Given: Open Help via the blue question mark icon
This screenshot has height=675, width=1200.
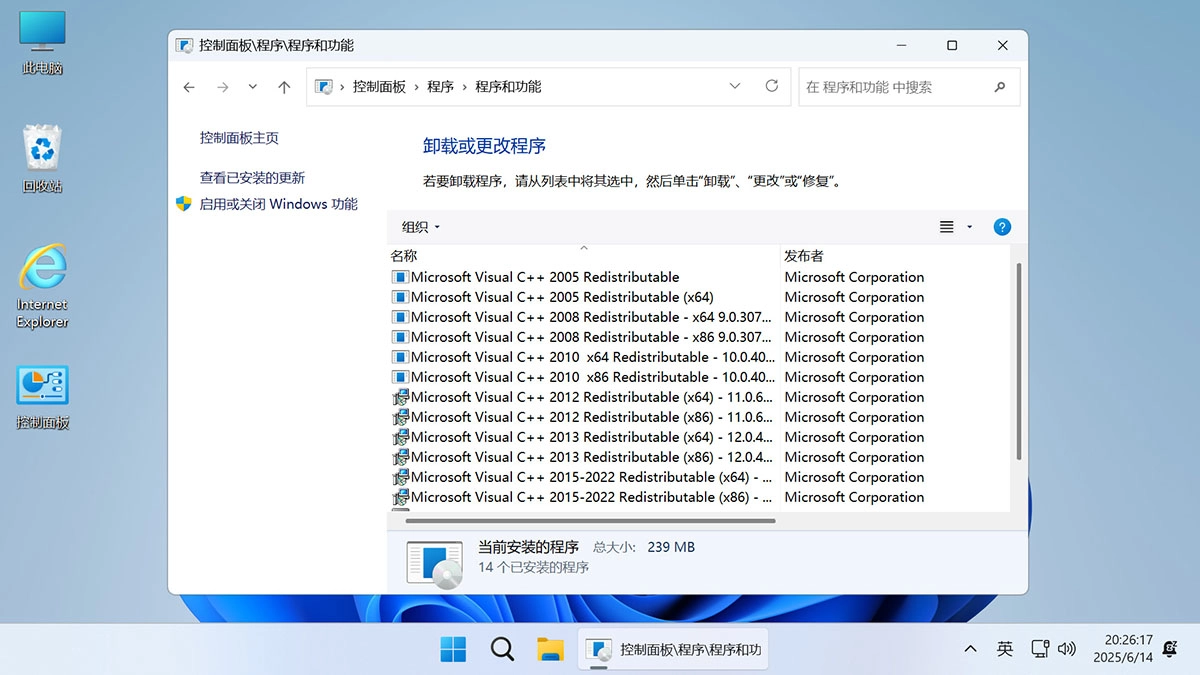Looking at the screenshot, I should (1002, 226).
